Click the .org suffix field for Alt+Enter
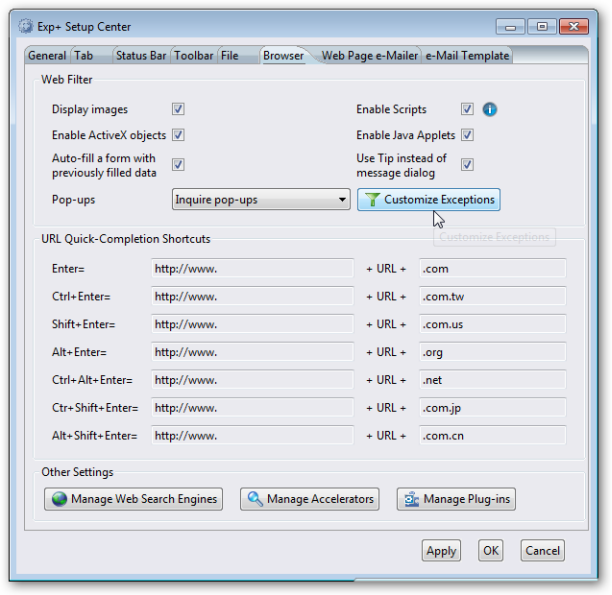This screenshot has height=595, width=612. pos(492,353)
